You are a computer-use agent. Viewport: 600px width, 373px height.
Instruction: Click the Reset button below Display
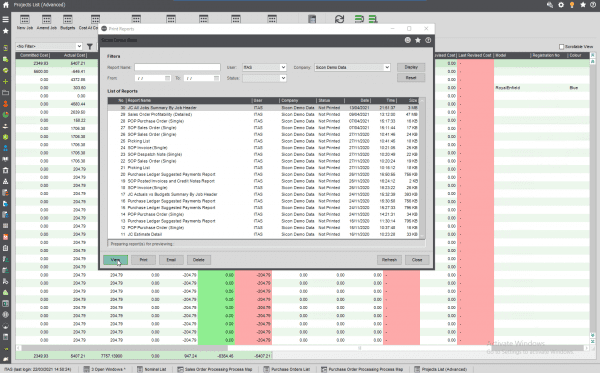[x=411, y=78]
